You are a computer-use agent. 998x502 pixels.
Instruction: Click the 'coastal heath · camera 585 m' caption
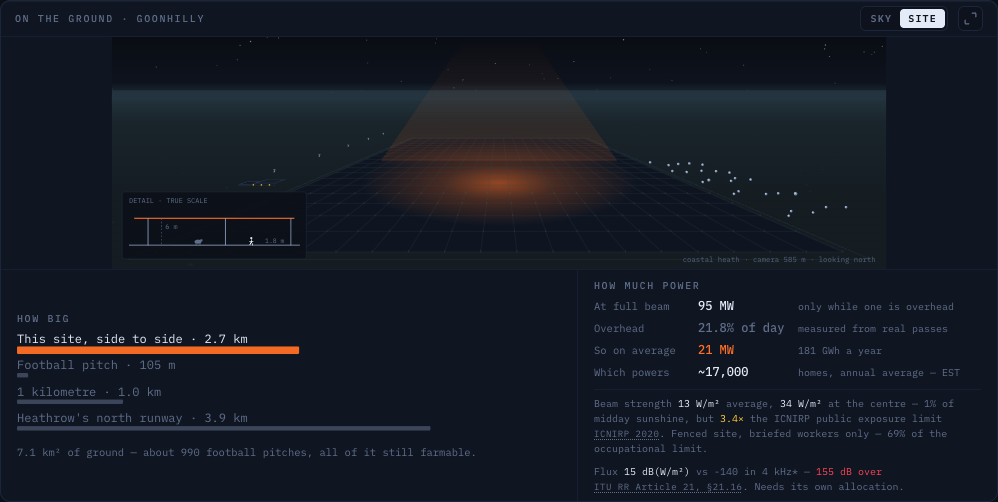pyautogui.click(x=778, y=260)
